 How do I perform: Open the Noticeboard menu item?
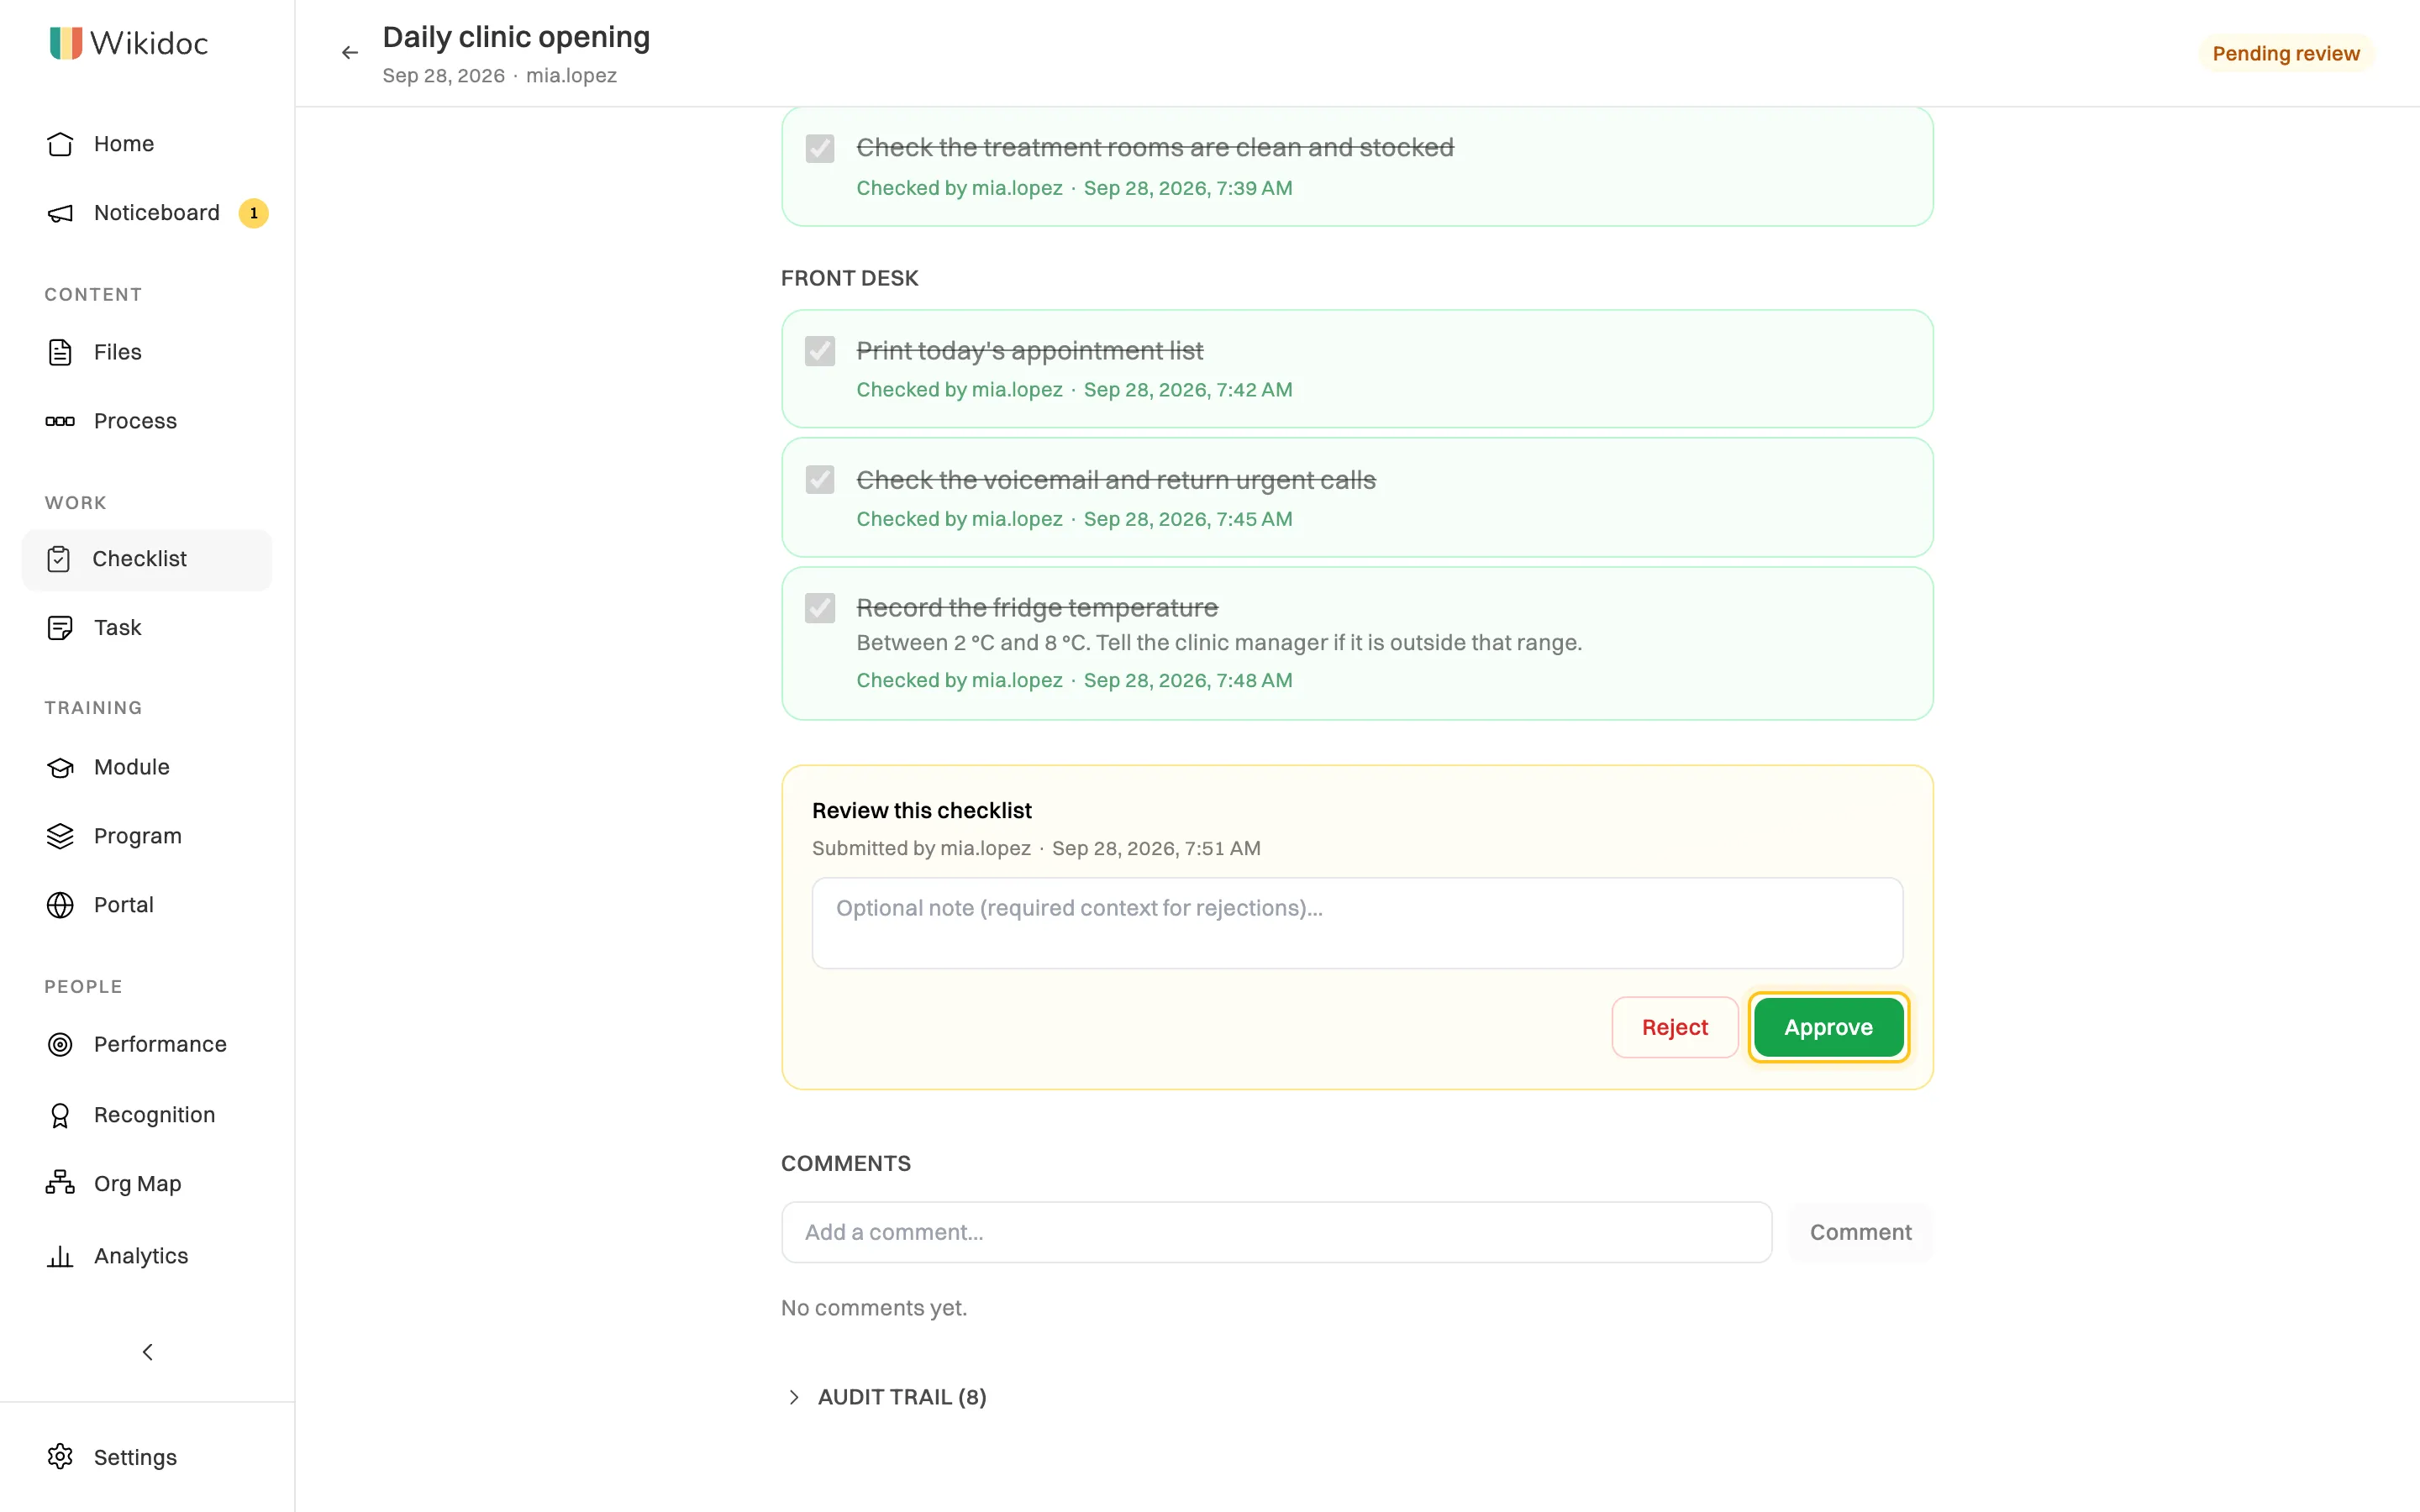coord(147,213)
